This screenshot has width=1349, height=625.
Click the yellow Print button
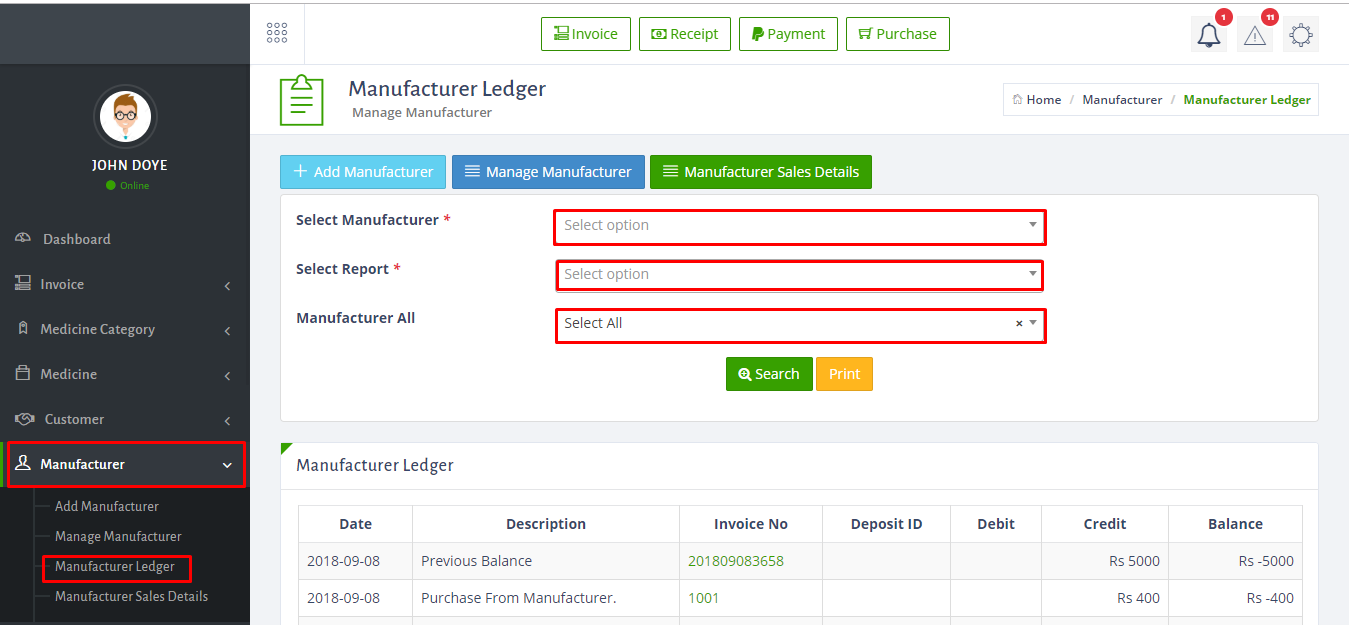coord(844,374)
